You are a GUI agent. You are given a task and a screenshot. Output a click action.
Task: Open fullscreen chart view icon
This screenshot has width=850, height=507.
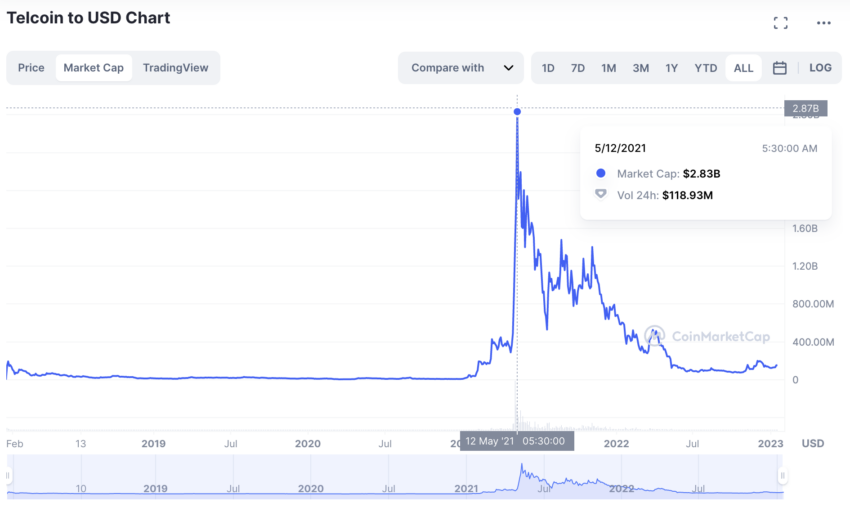click(x=780, y=23)
